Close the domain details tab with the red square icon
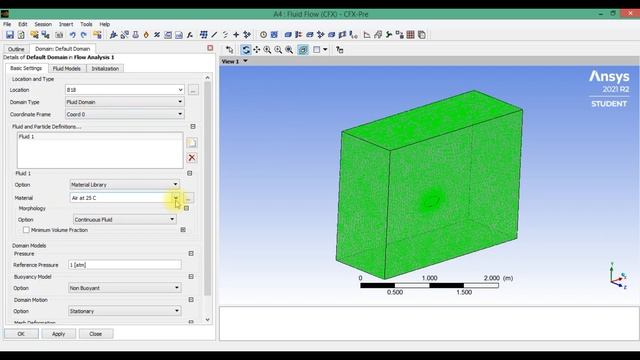 (210, 48)
